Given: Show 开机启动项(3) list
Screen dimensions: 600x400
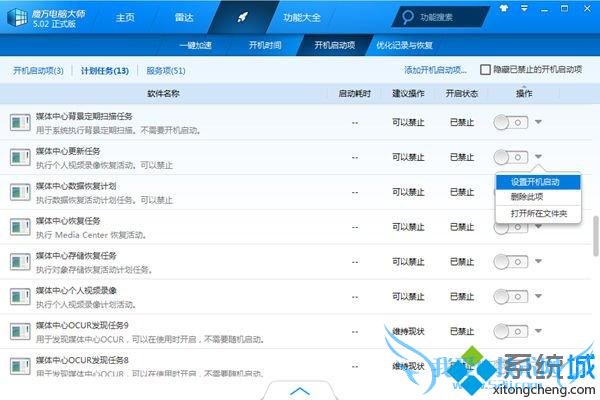Looking at the screenshot, I should (38, 71).
